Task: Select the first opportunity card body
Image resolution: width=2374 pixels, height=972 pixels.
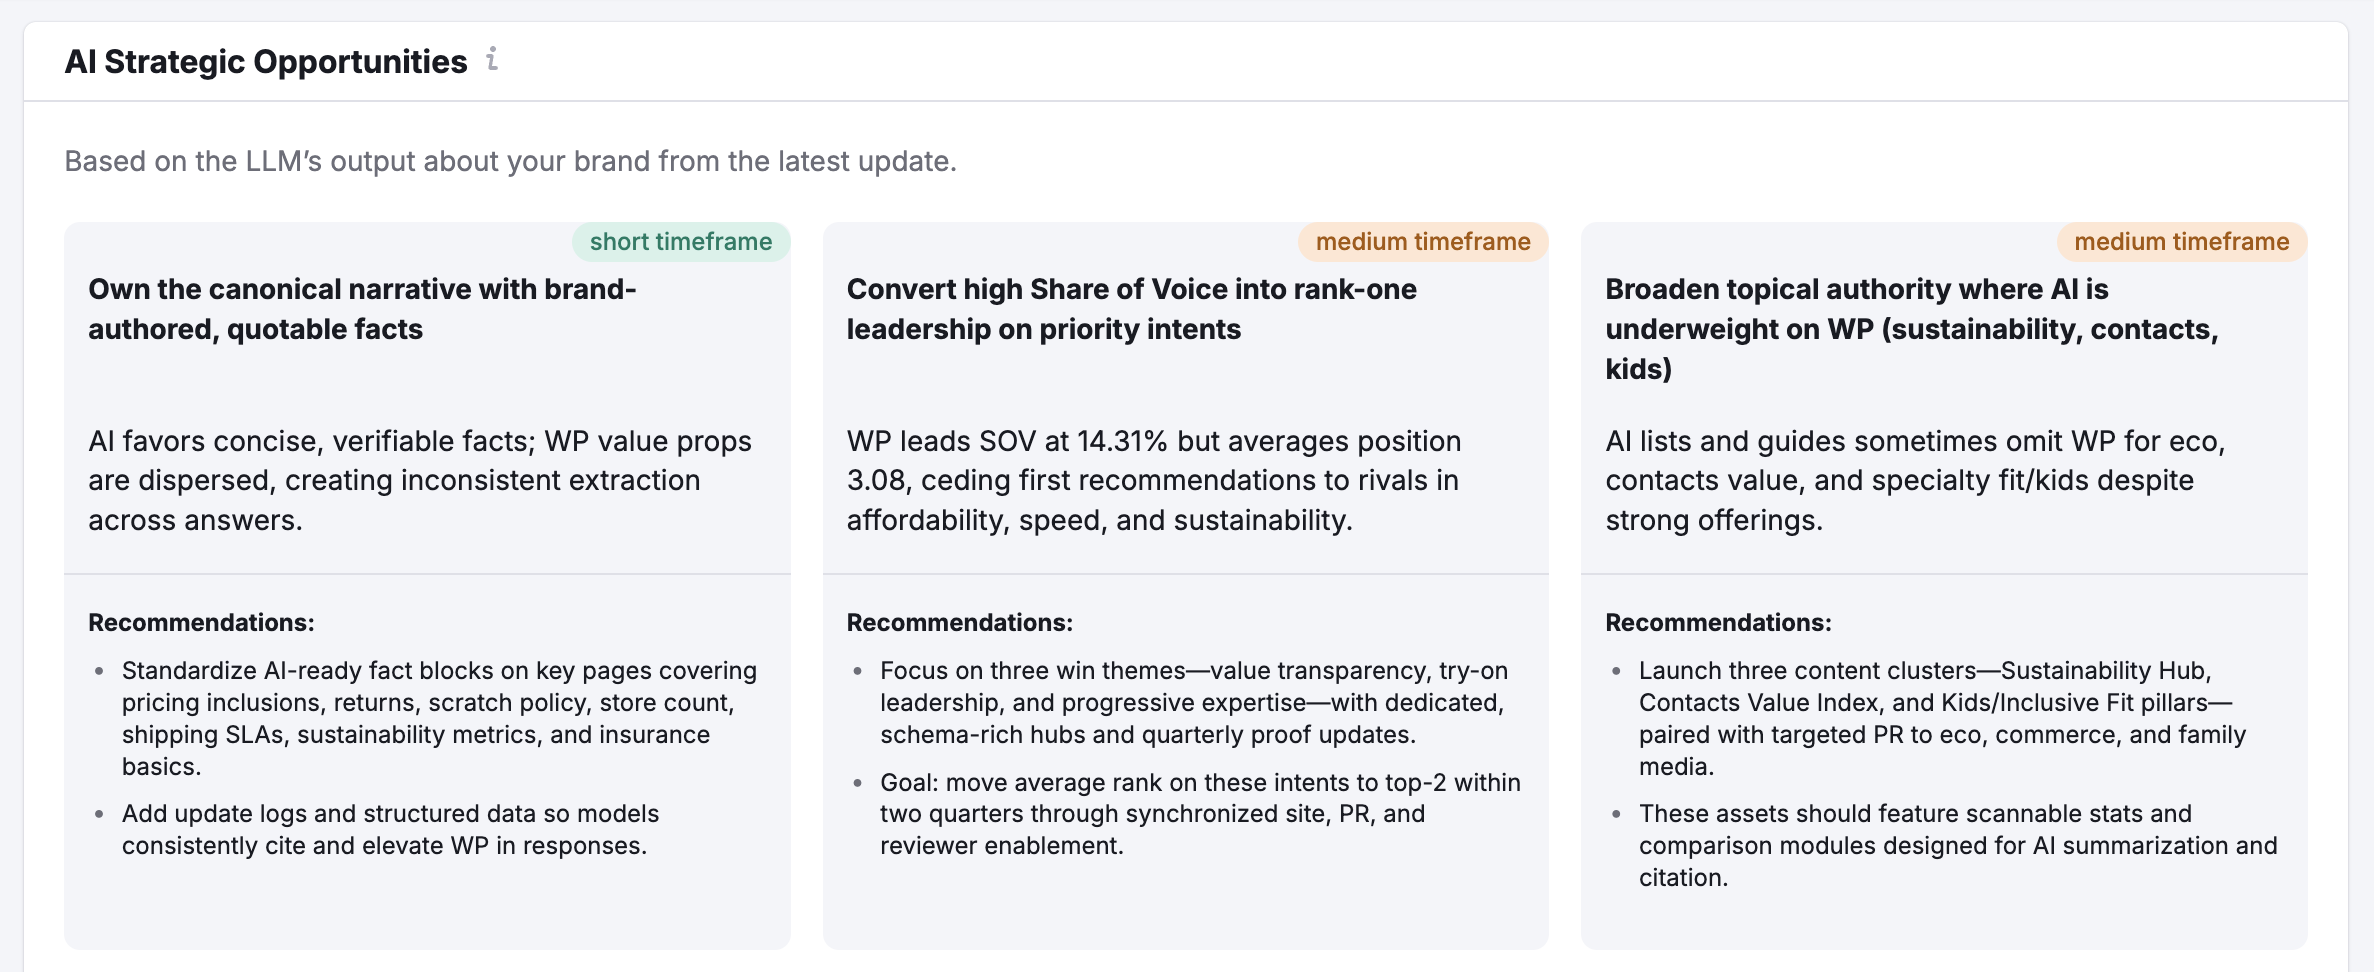Action: click(420, 480)
